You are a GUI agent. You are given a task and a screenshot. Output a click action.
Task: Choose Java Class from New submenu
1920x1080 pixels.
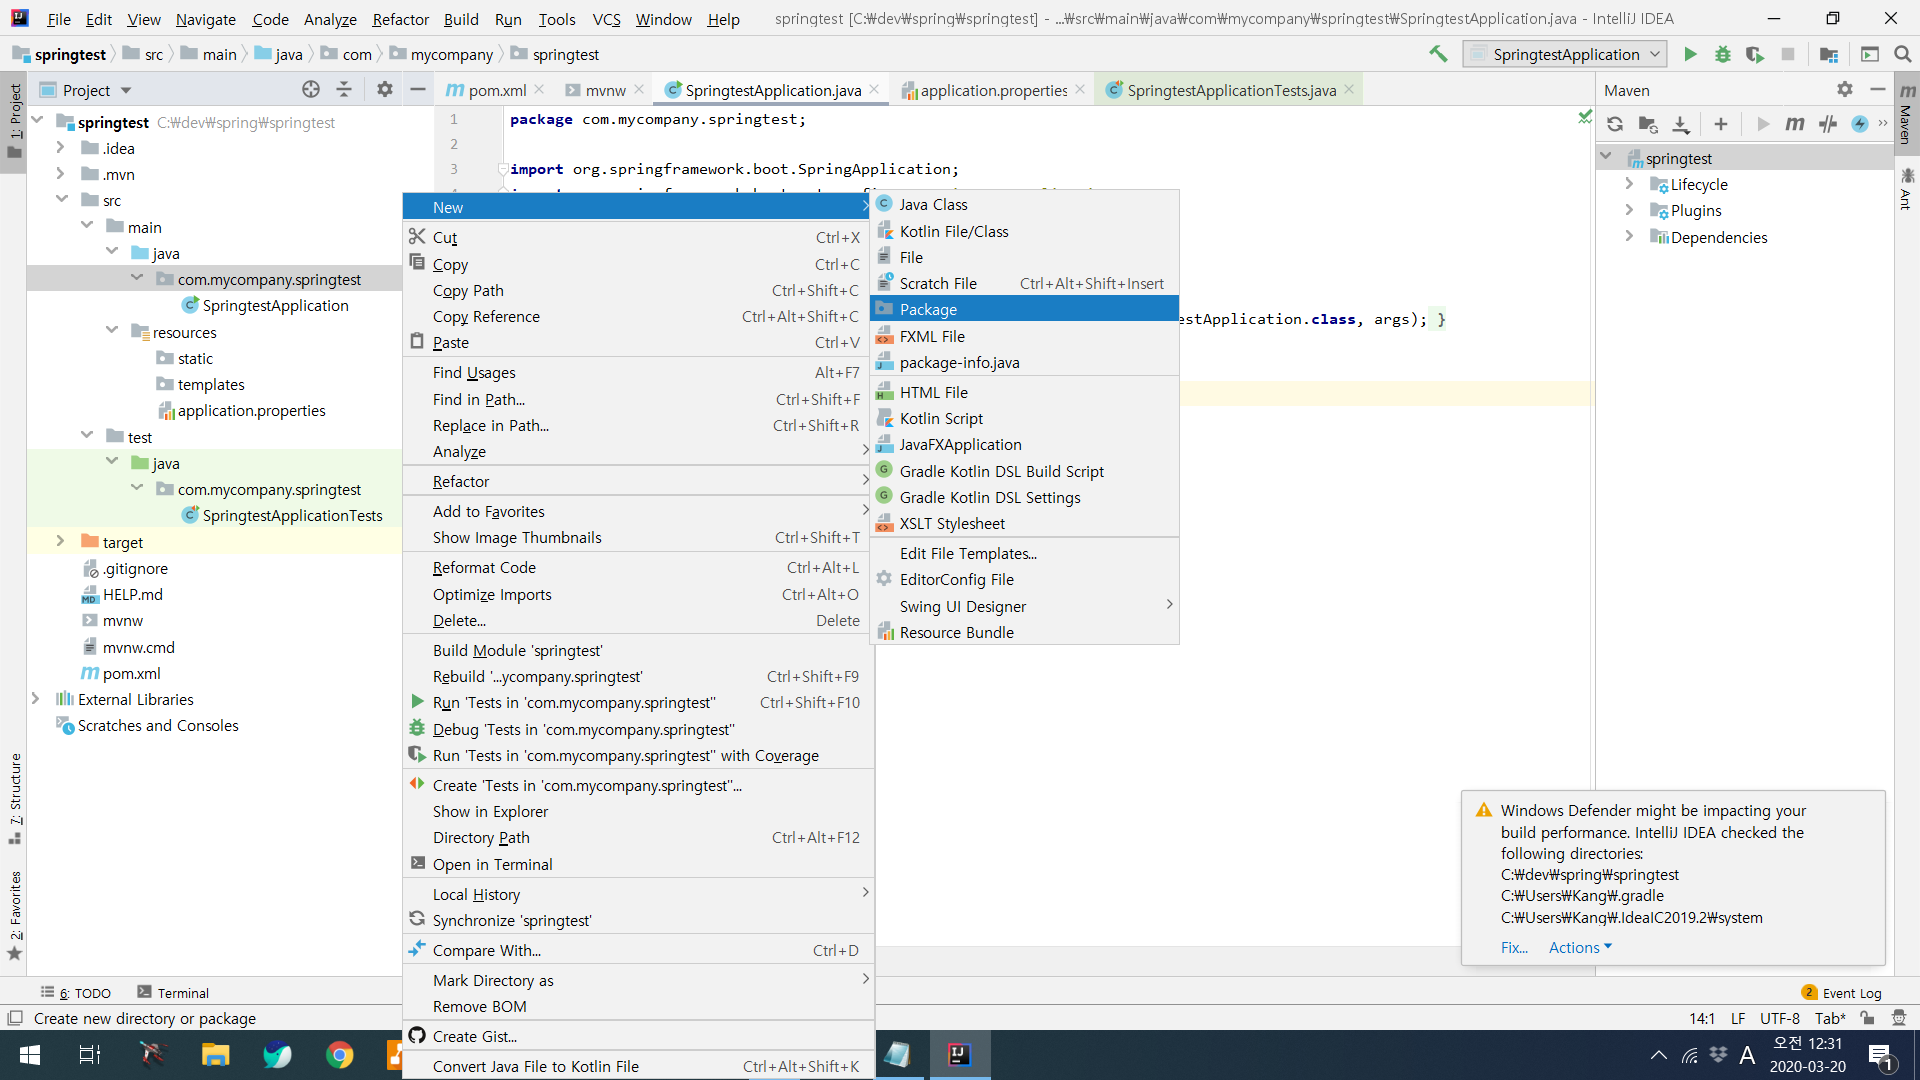coord(1024,204)
